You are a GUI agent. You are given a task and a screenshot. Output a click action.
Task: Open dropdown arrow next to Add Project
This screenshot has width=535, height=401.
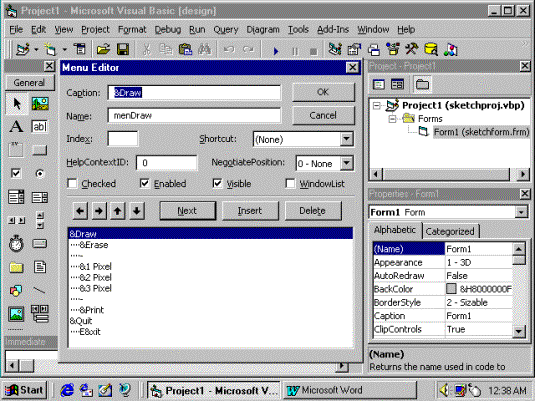click(x=36, y=50)
